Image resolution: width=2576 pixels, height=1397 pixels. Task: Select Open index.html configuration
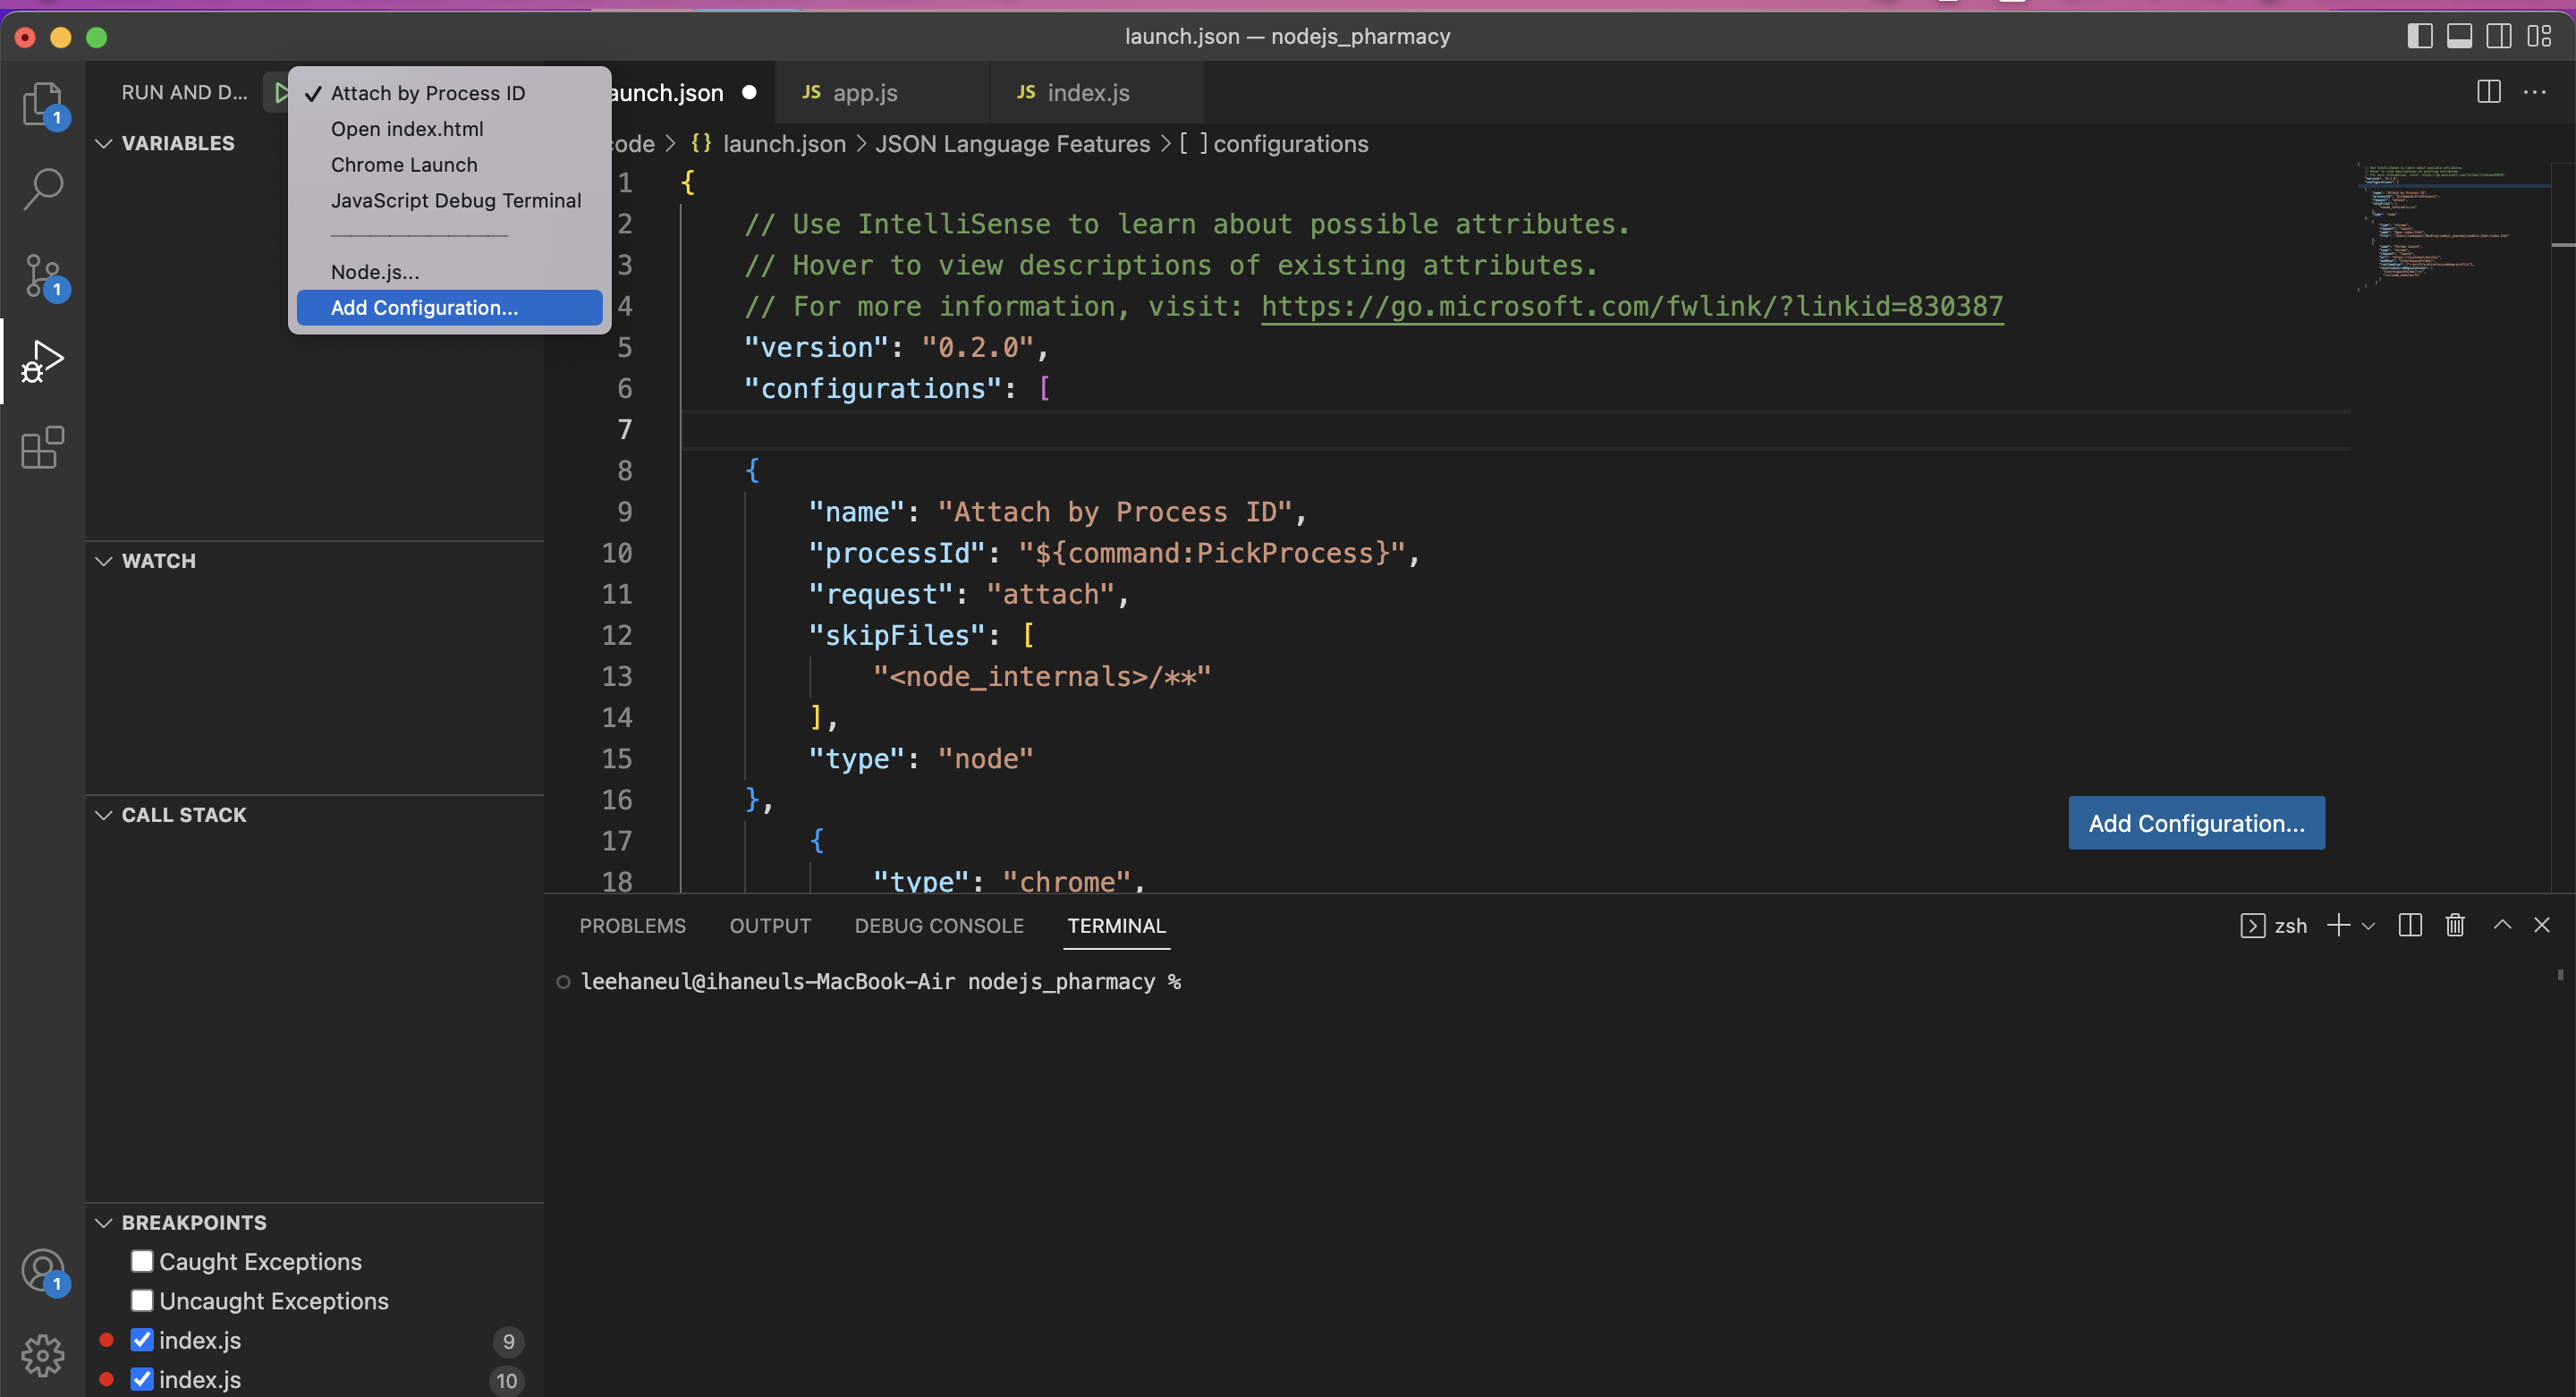449,129
